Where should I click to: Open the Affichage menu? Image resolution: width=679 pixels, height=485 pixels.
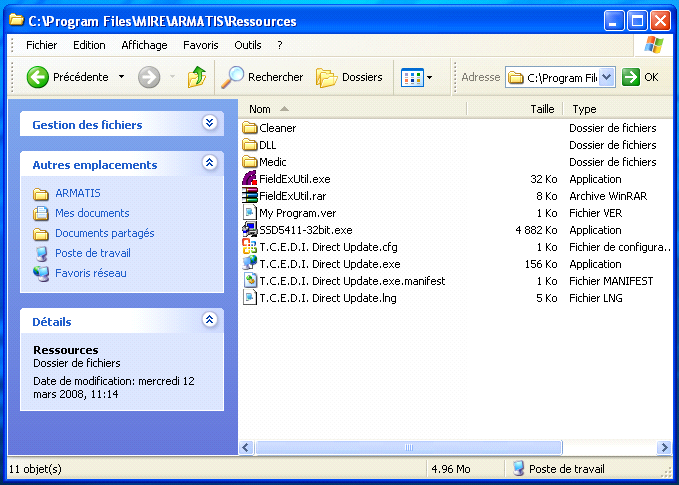coord(144,45)
